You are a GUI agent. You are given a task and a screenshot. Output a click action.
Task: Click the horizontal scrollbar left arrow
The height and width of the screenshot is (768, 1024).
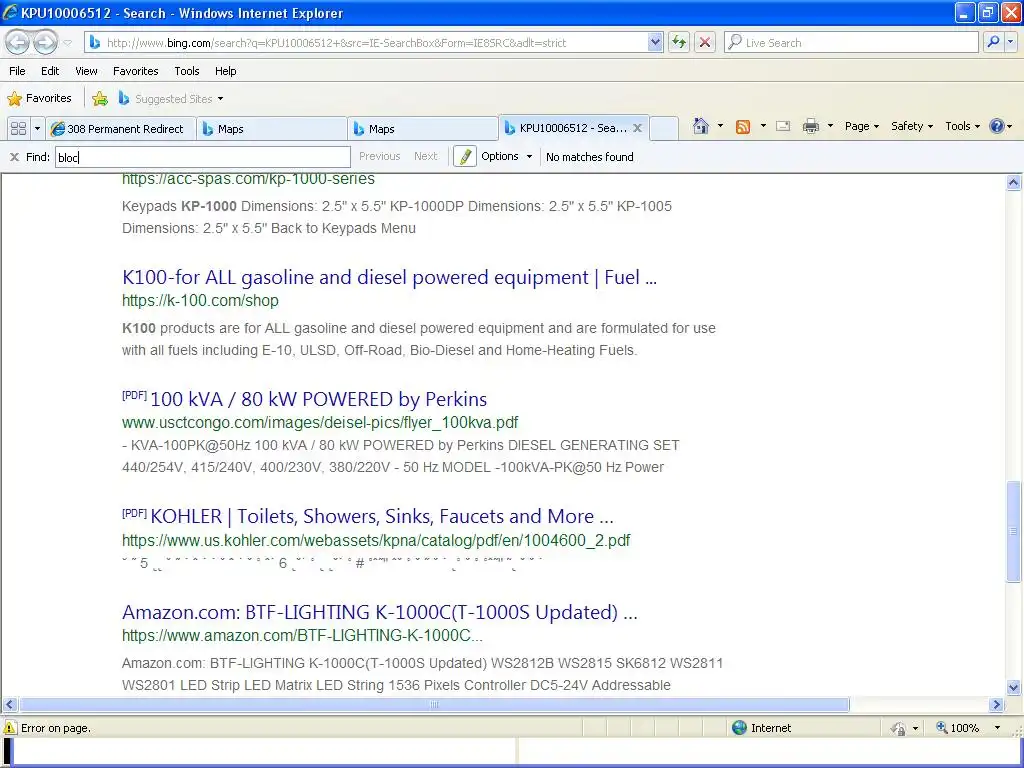tap(9, 705)
